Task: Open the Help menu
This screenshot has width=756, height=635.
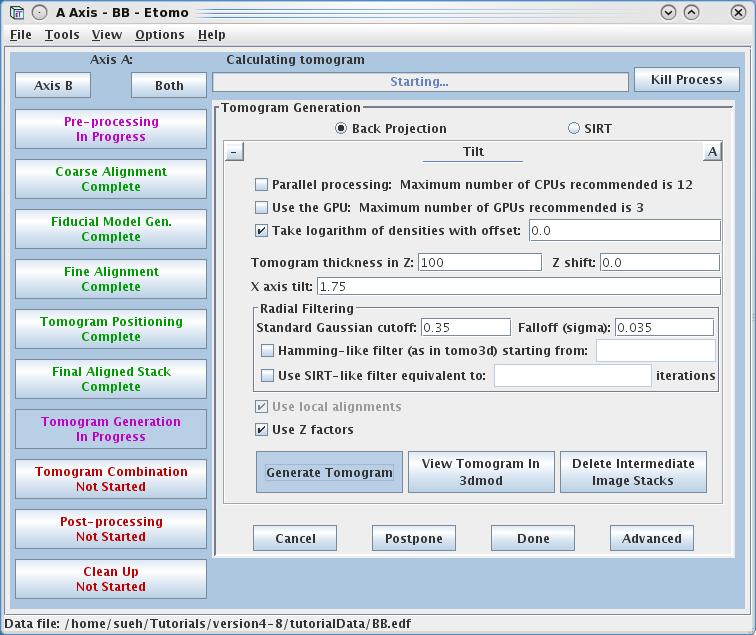Action: click(212, 35)
